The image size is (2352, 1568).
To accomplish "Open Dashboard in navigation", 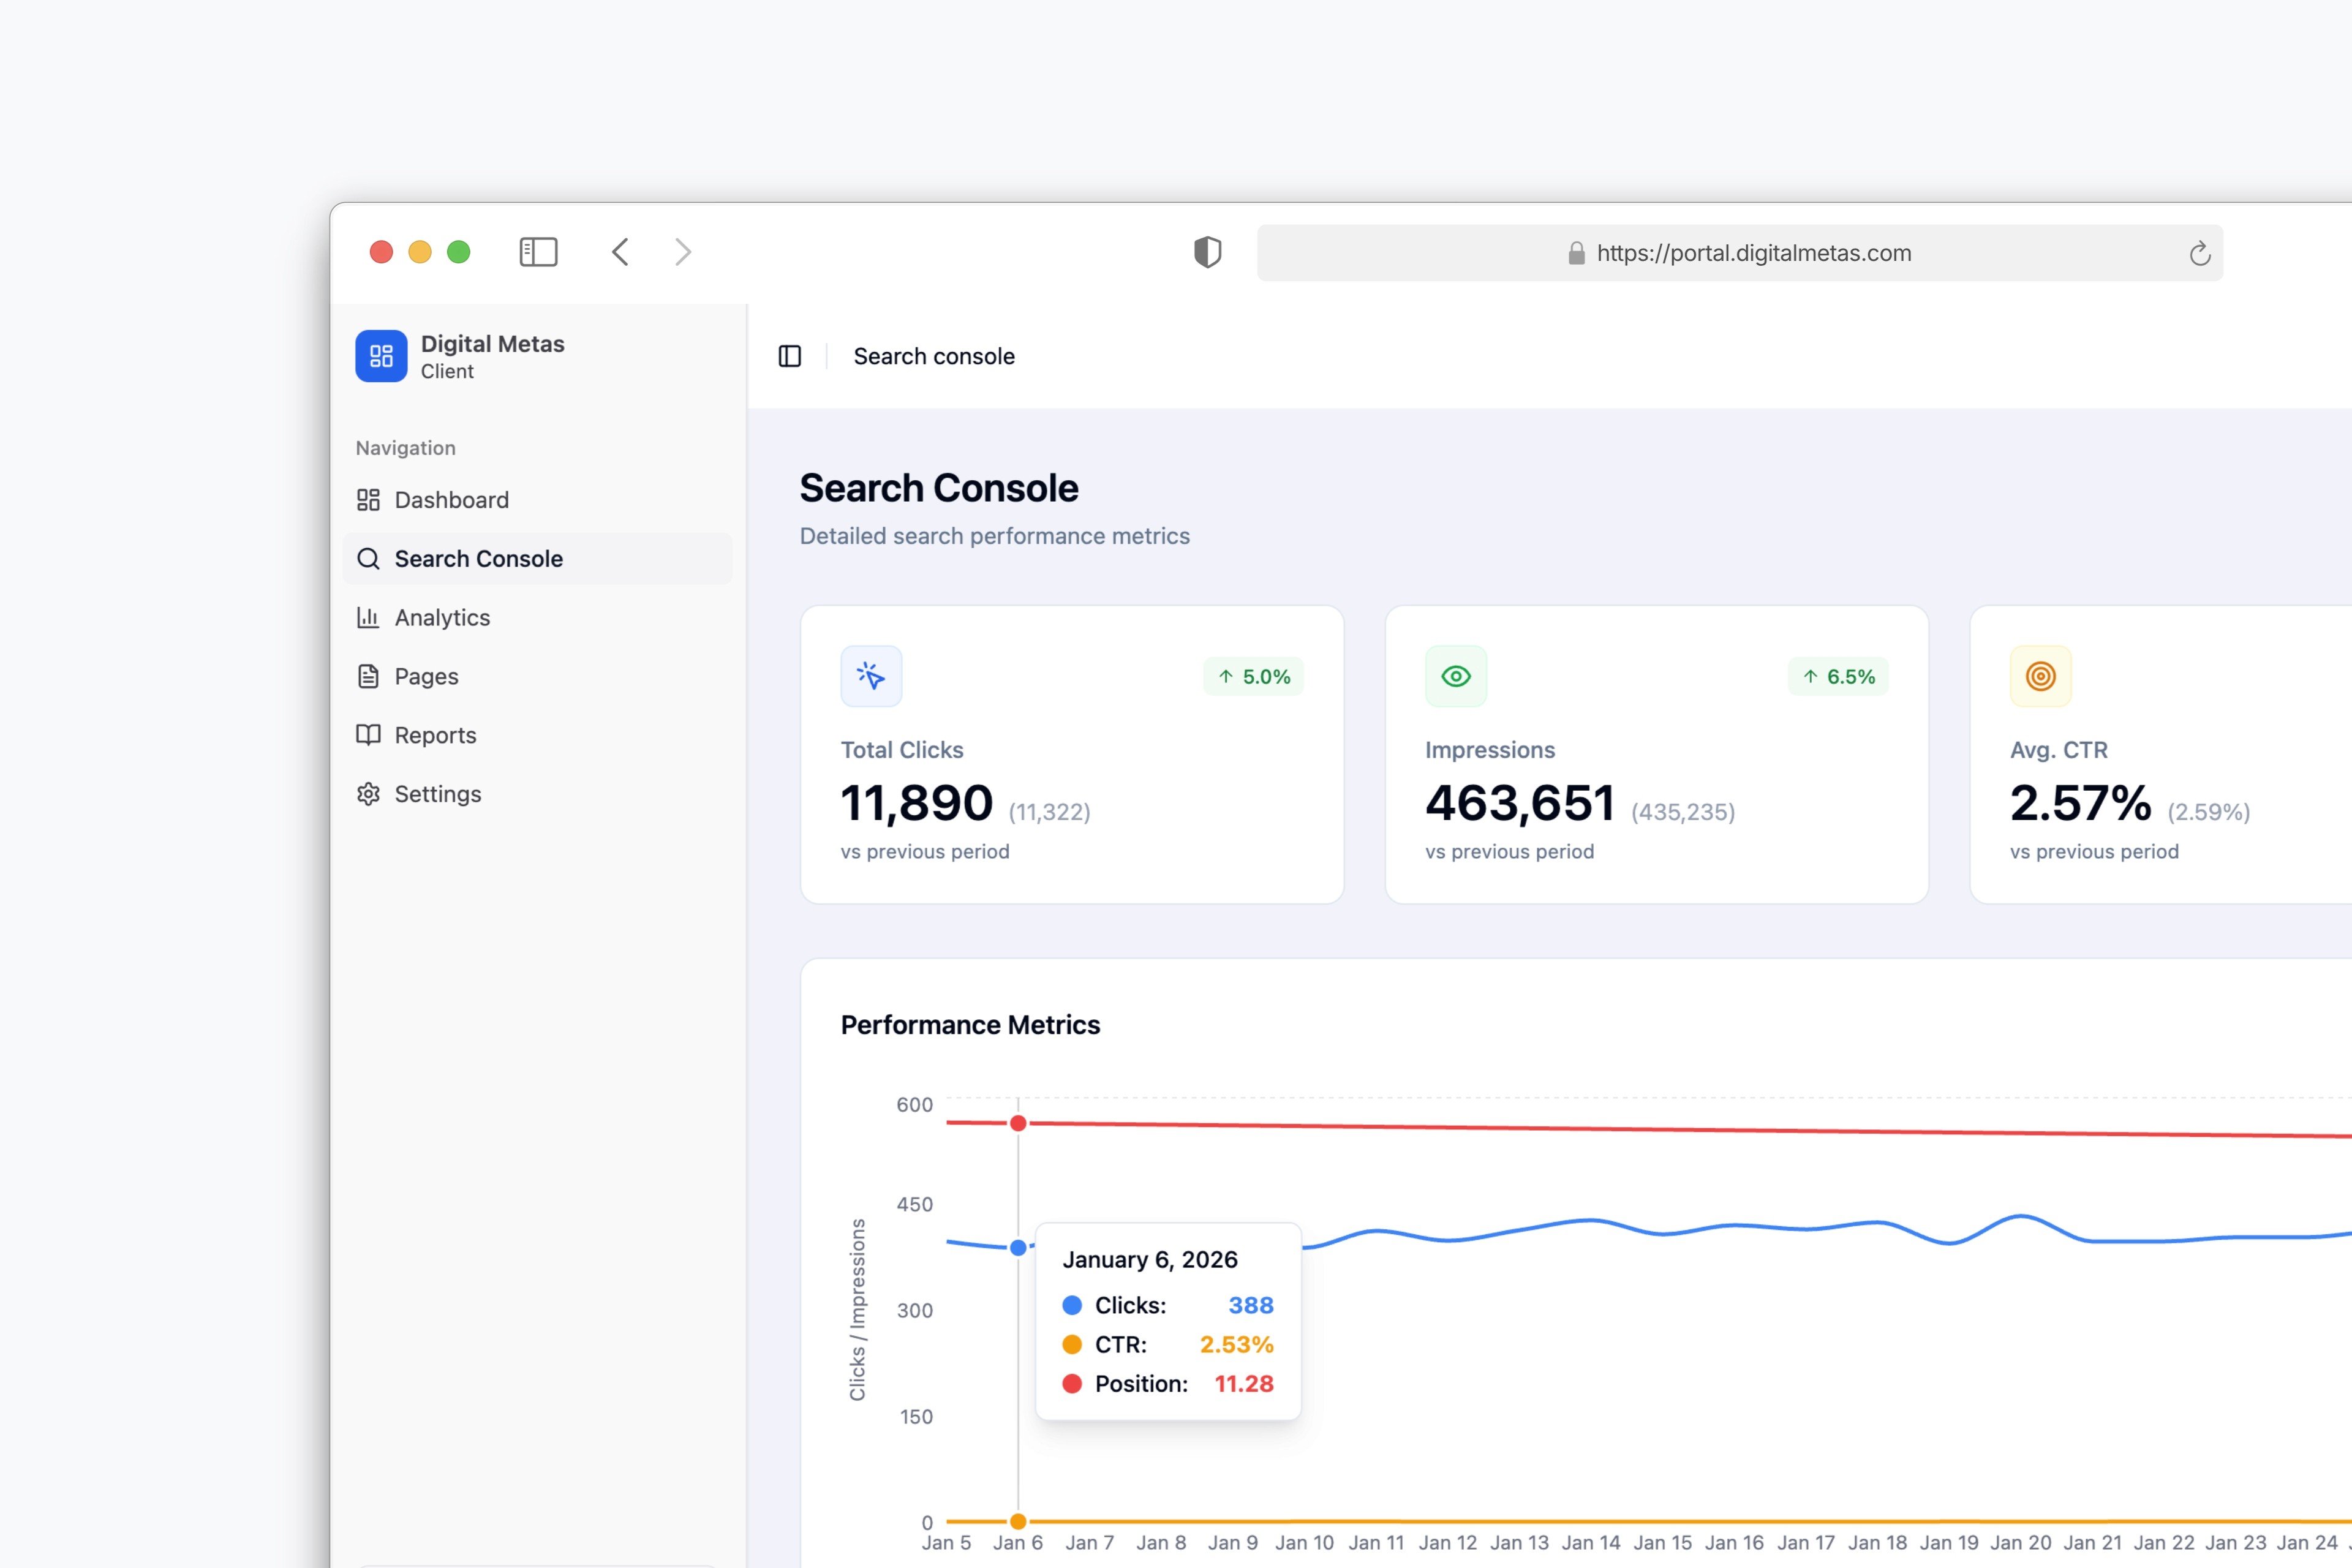I will point(451,500).
